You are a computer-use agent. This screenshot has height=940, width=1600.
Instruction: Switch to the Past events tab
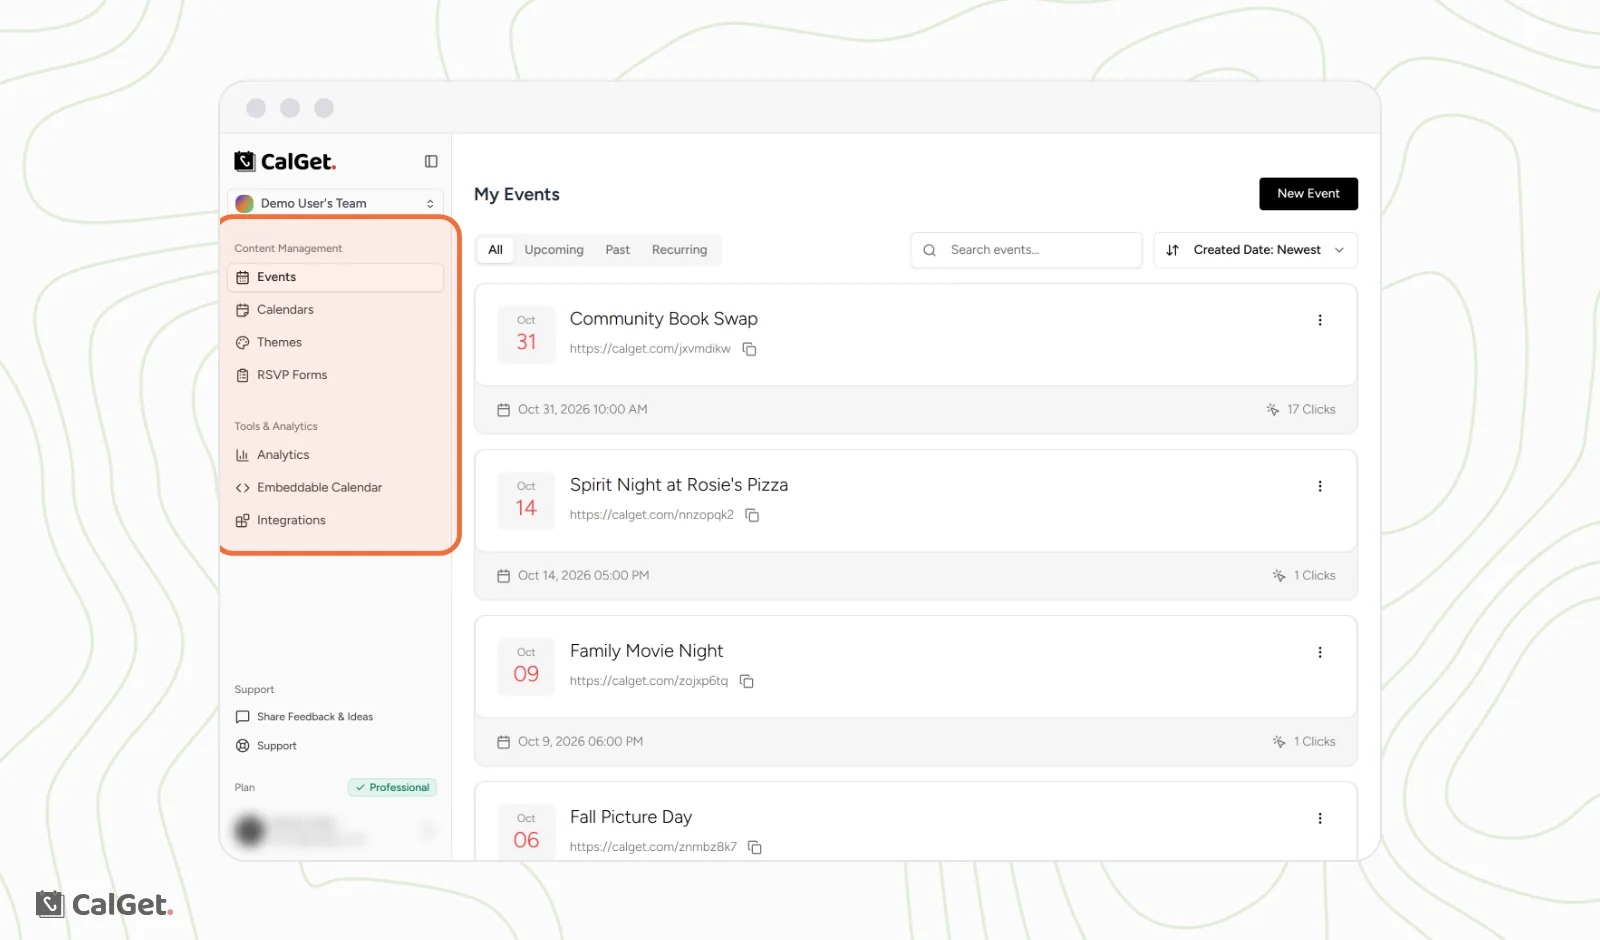point(617,250)
